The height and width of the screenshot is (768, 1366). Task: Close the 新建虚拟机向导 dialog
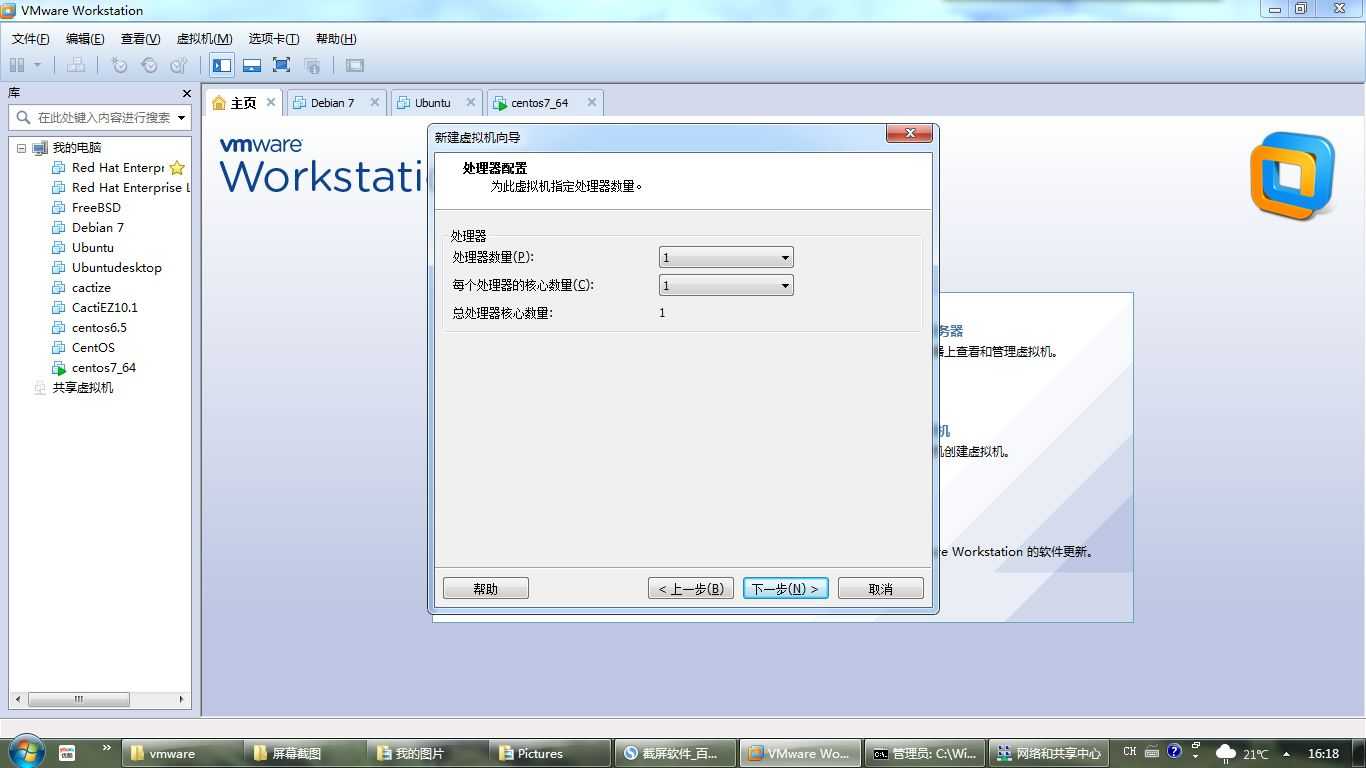pyautogui.click(x=909, y=133)
